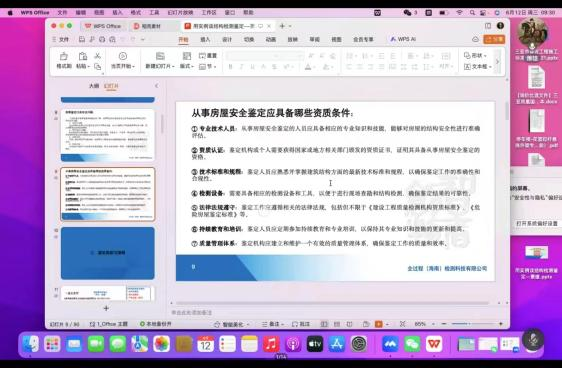Click the orange Share button
Screen dimensions: 562x368
click(x=494, y=39)
